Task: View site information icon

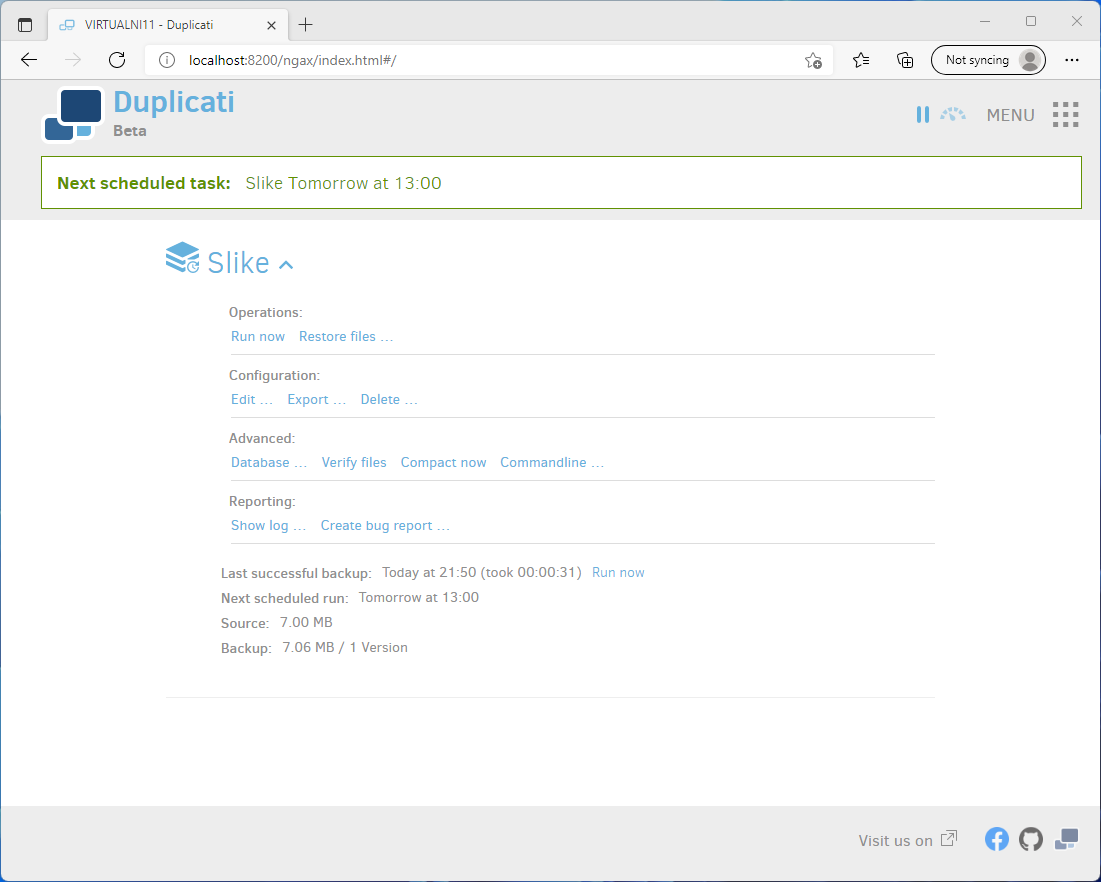Action: click(166, 60)
